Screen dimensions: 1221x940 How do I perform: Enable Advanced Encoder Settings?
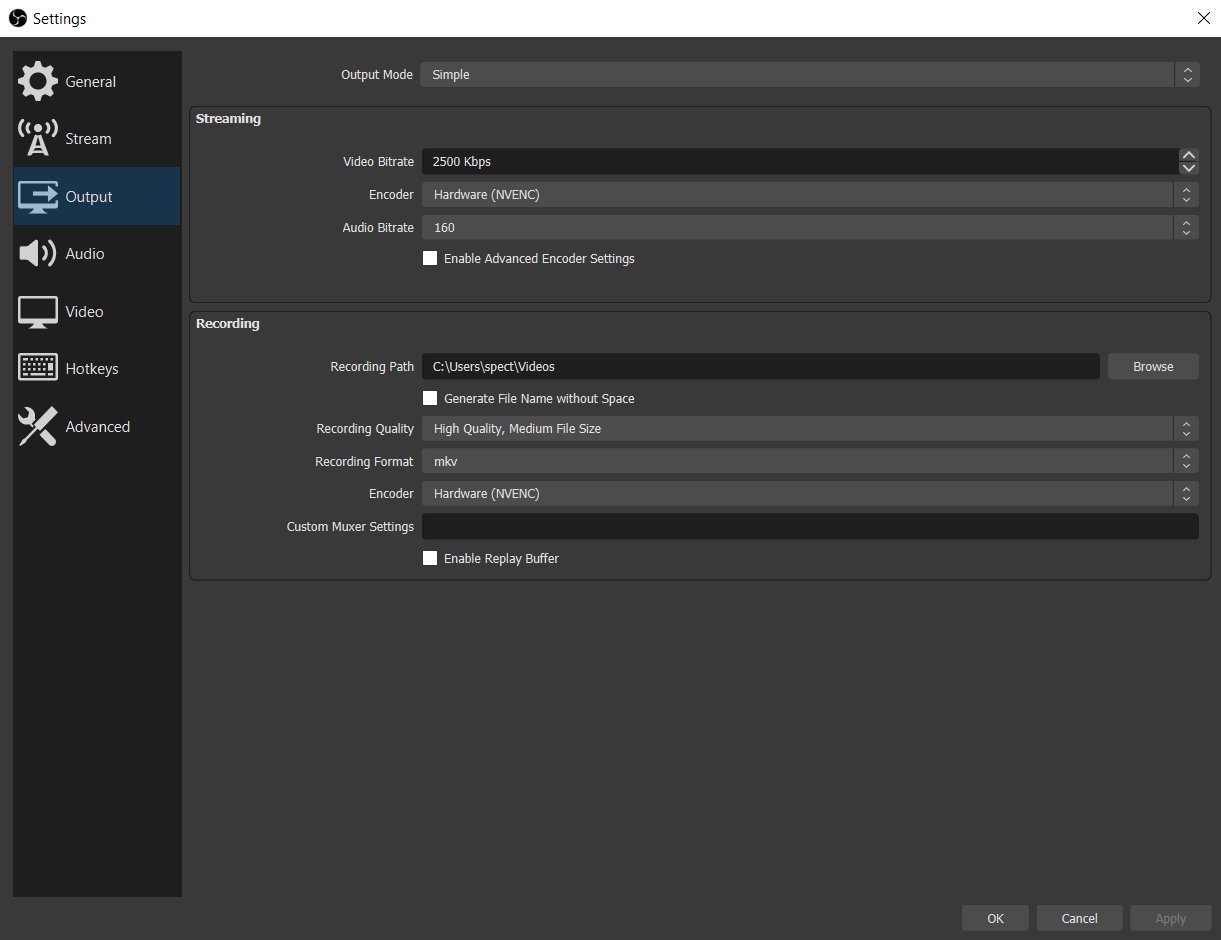(430, 258)
